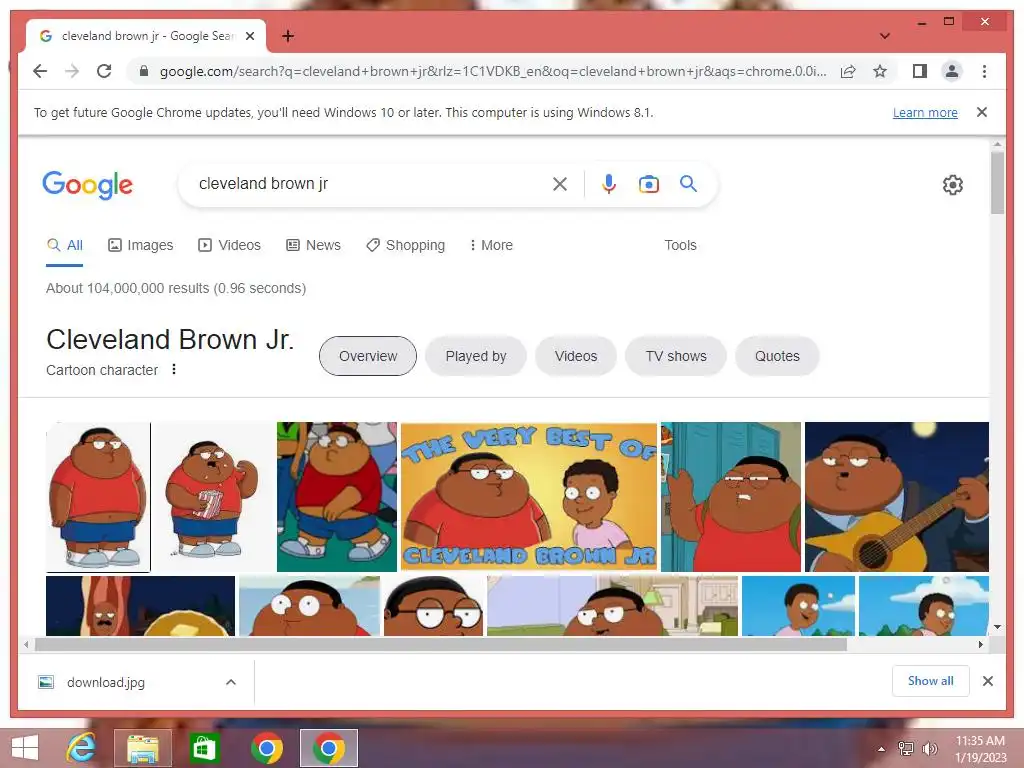Select the Overview chip
Viewport: 1024px width, 768px height.
coord(368,356)
